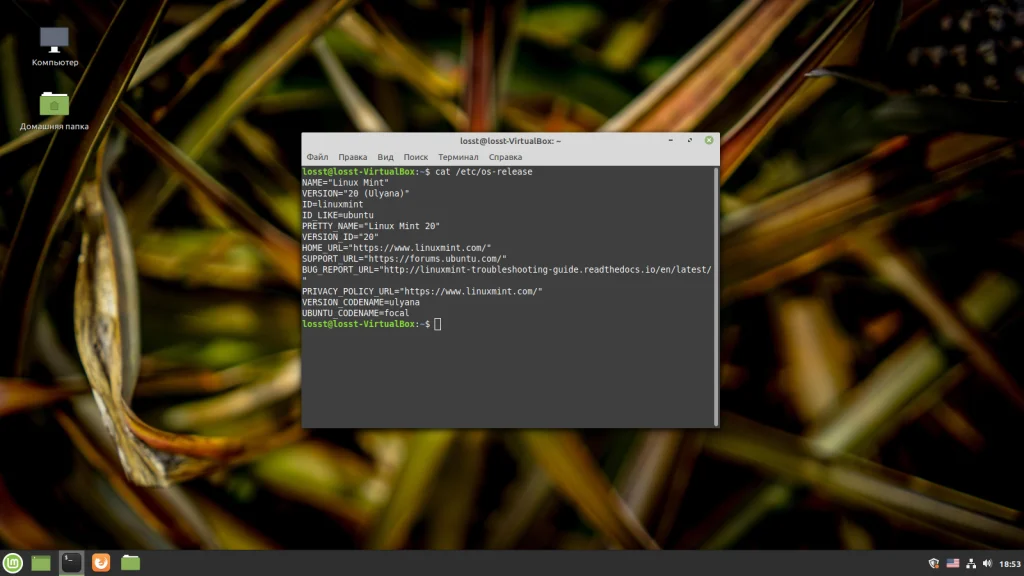Click the PRETTY_NAME="Linux Mint 20" line
Image resolution: width=1024 pixels, height=576 pixels.
point(371,226)
